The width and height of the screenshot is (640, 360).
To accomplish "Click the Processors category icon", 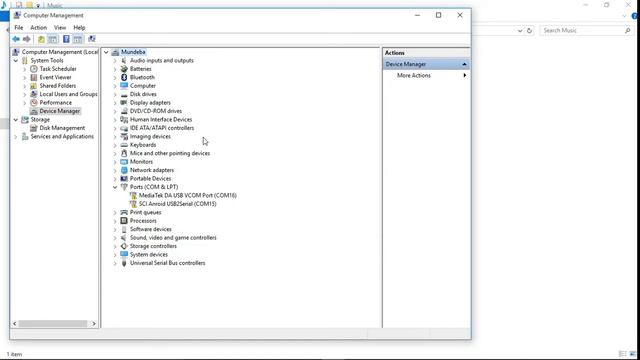I will point(124,221).
